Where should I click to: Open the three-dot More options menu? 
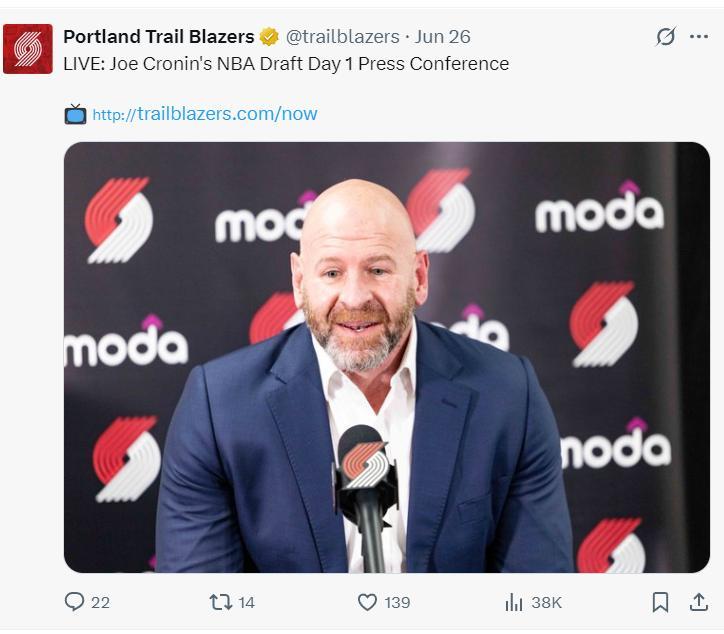tap(699, 37)
